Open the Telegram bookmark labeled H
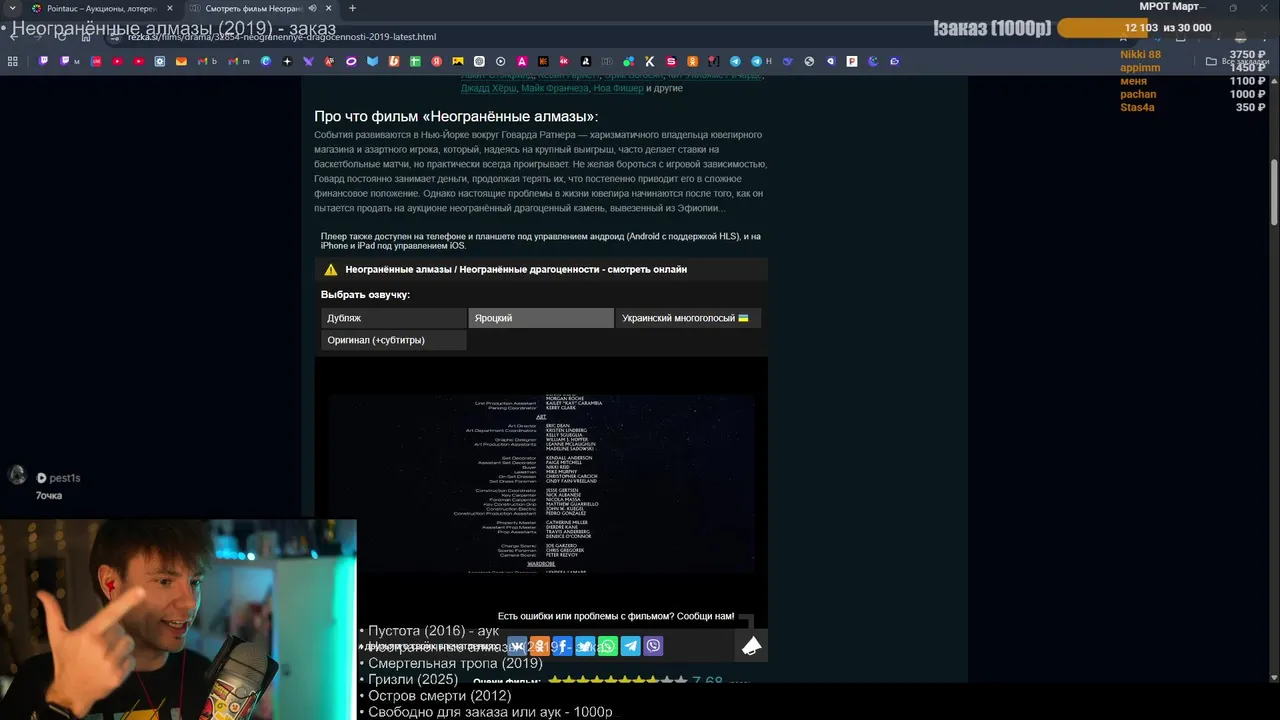The image size is (1280, 720). 761,61
